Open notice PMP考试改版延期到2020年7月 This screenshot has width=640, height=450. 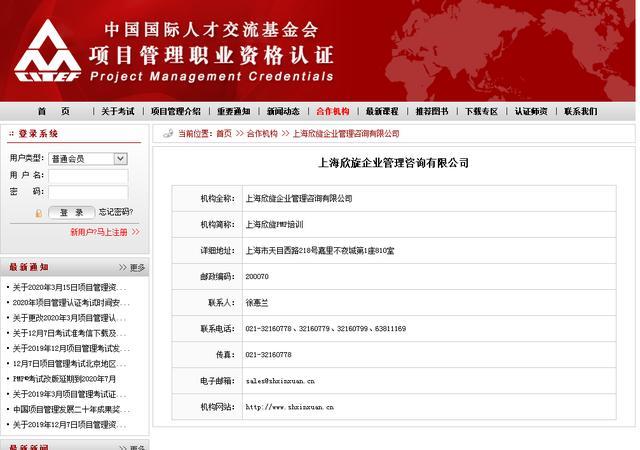point(64,379)
